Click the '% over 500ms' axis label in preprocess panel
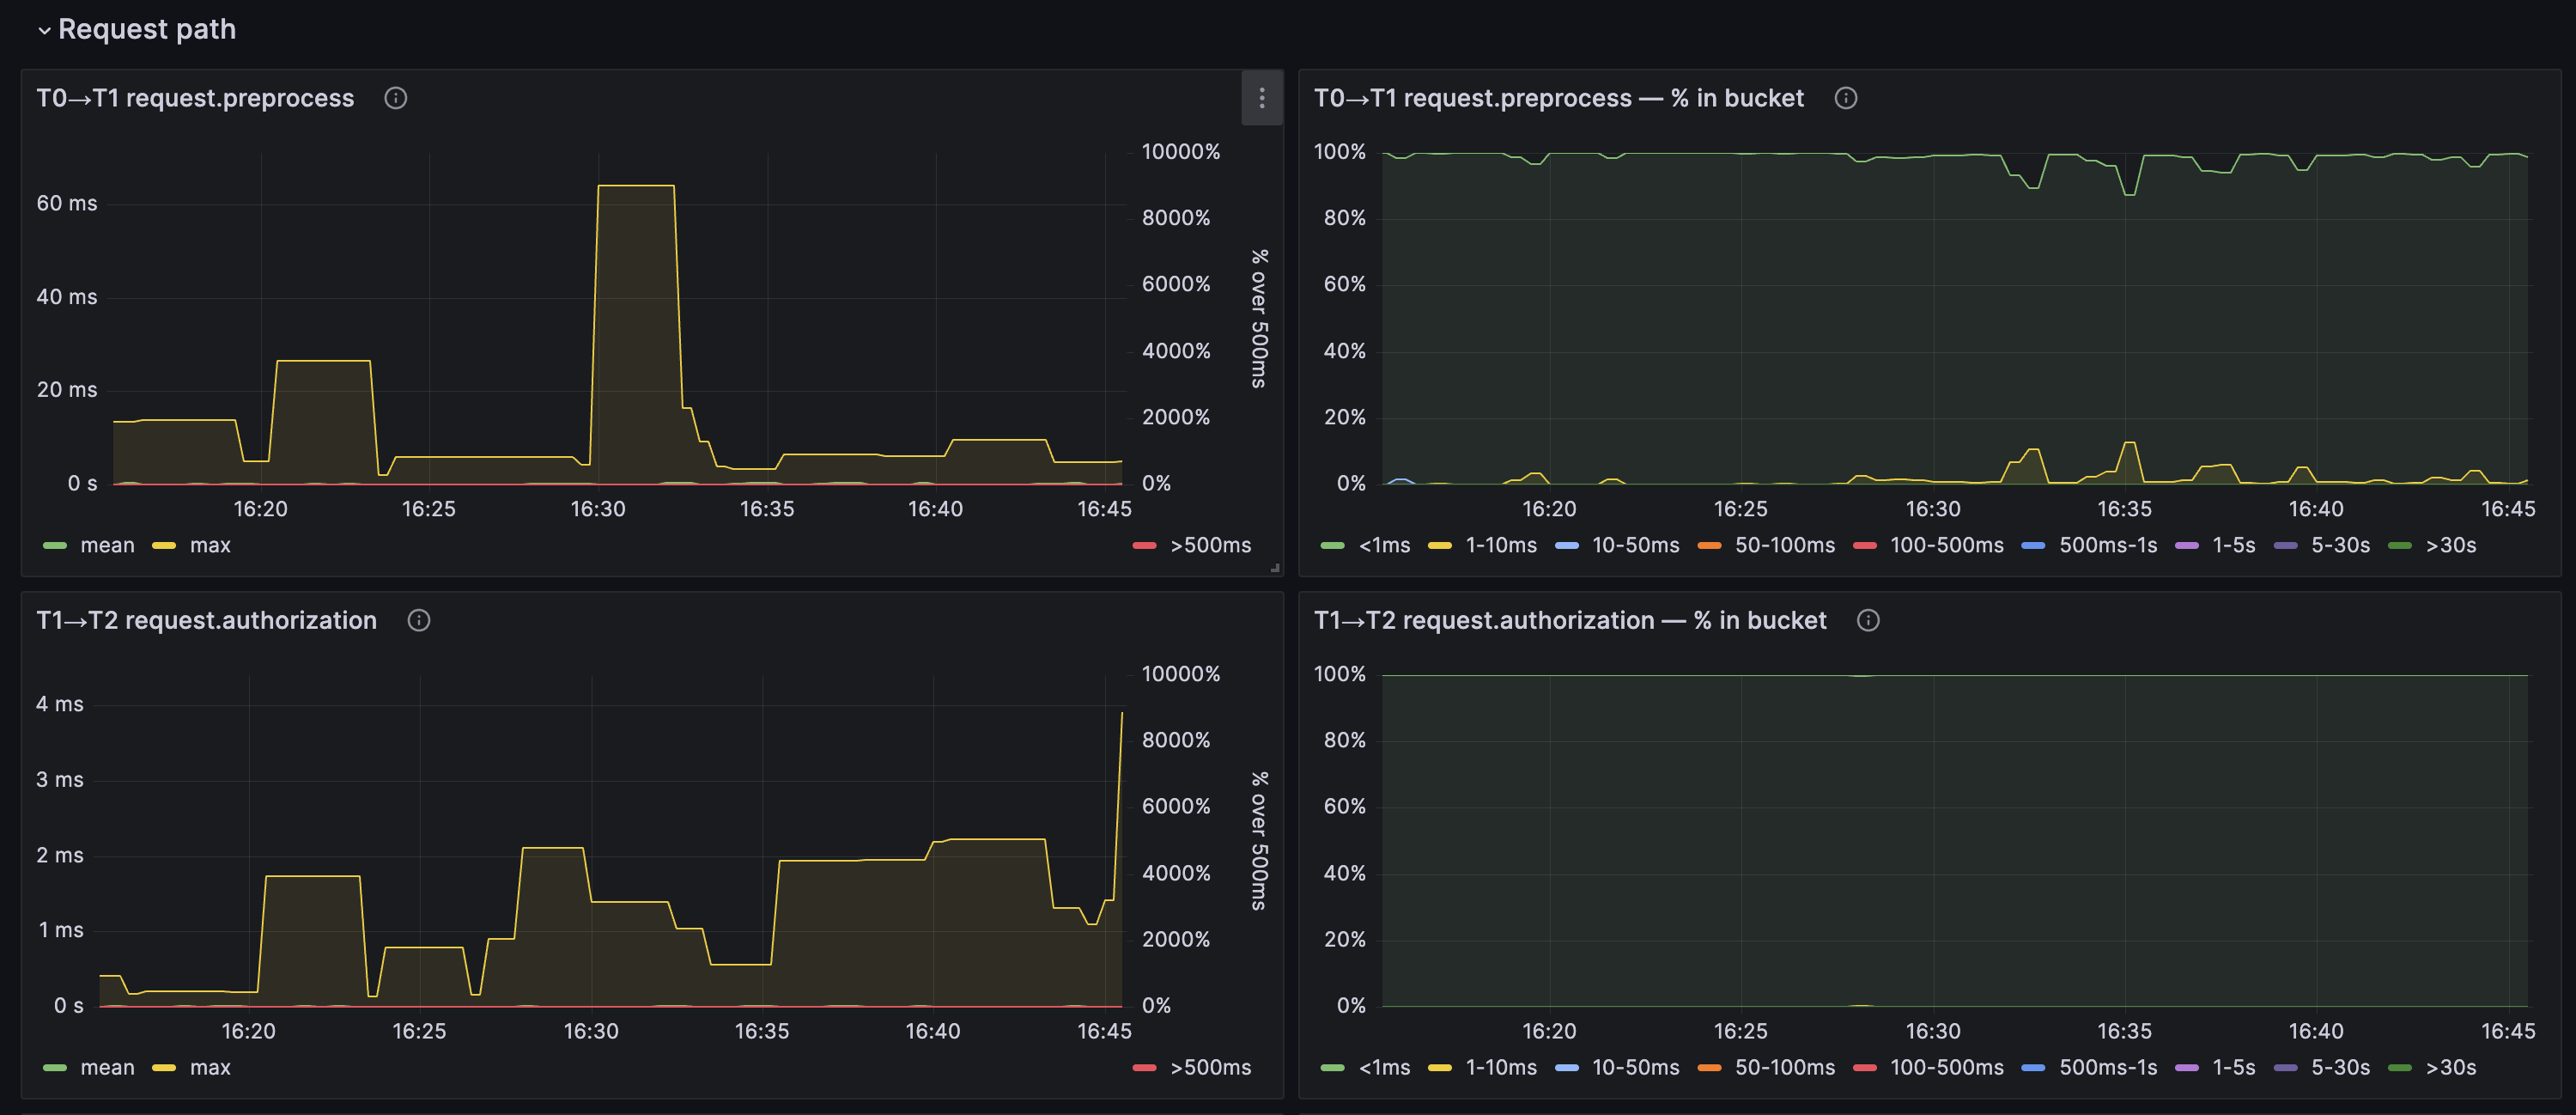 coord(1259,318)
